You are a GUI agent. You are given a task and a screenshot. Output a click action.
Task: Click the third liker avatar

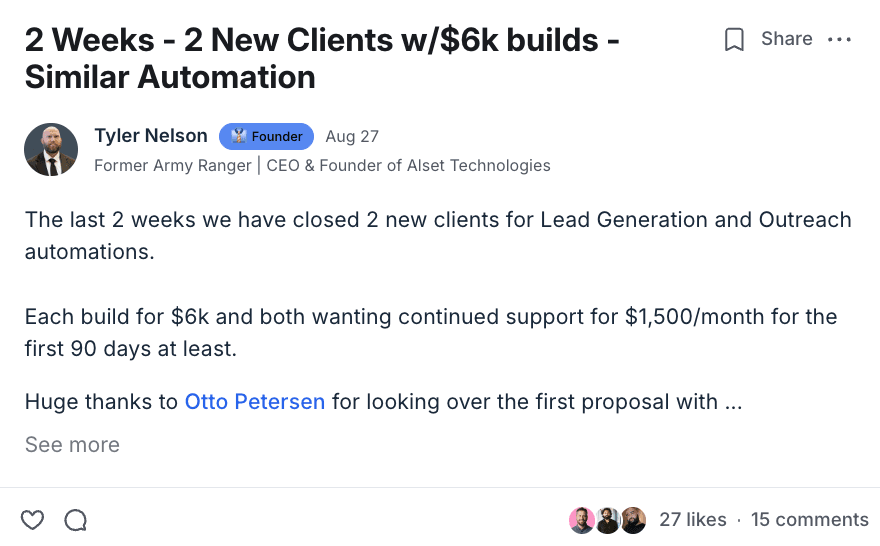pos(633,520)
